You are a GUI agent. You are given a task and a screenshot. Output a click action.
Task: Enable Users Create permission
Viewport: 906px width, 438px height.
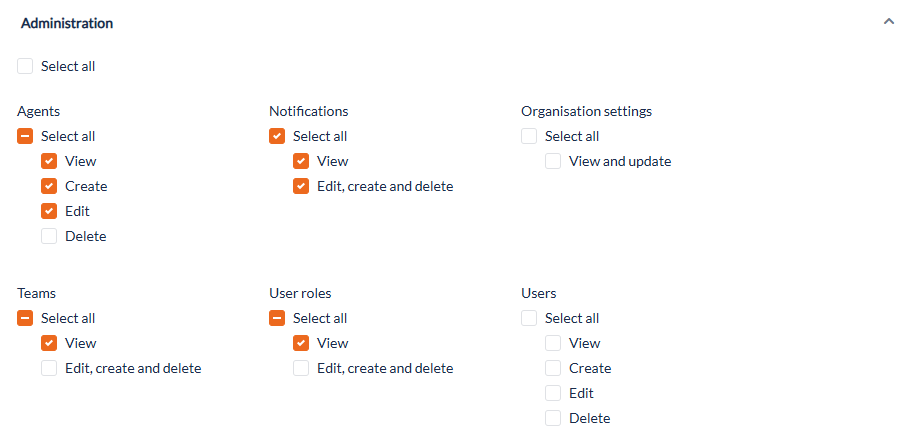[x=554, y=368]
